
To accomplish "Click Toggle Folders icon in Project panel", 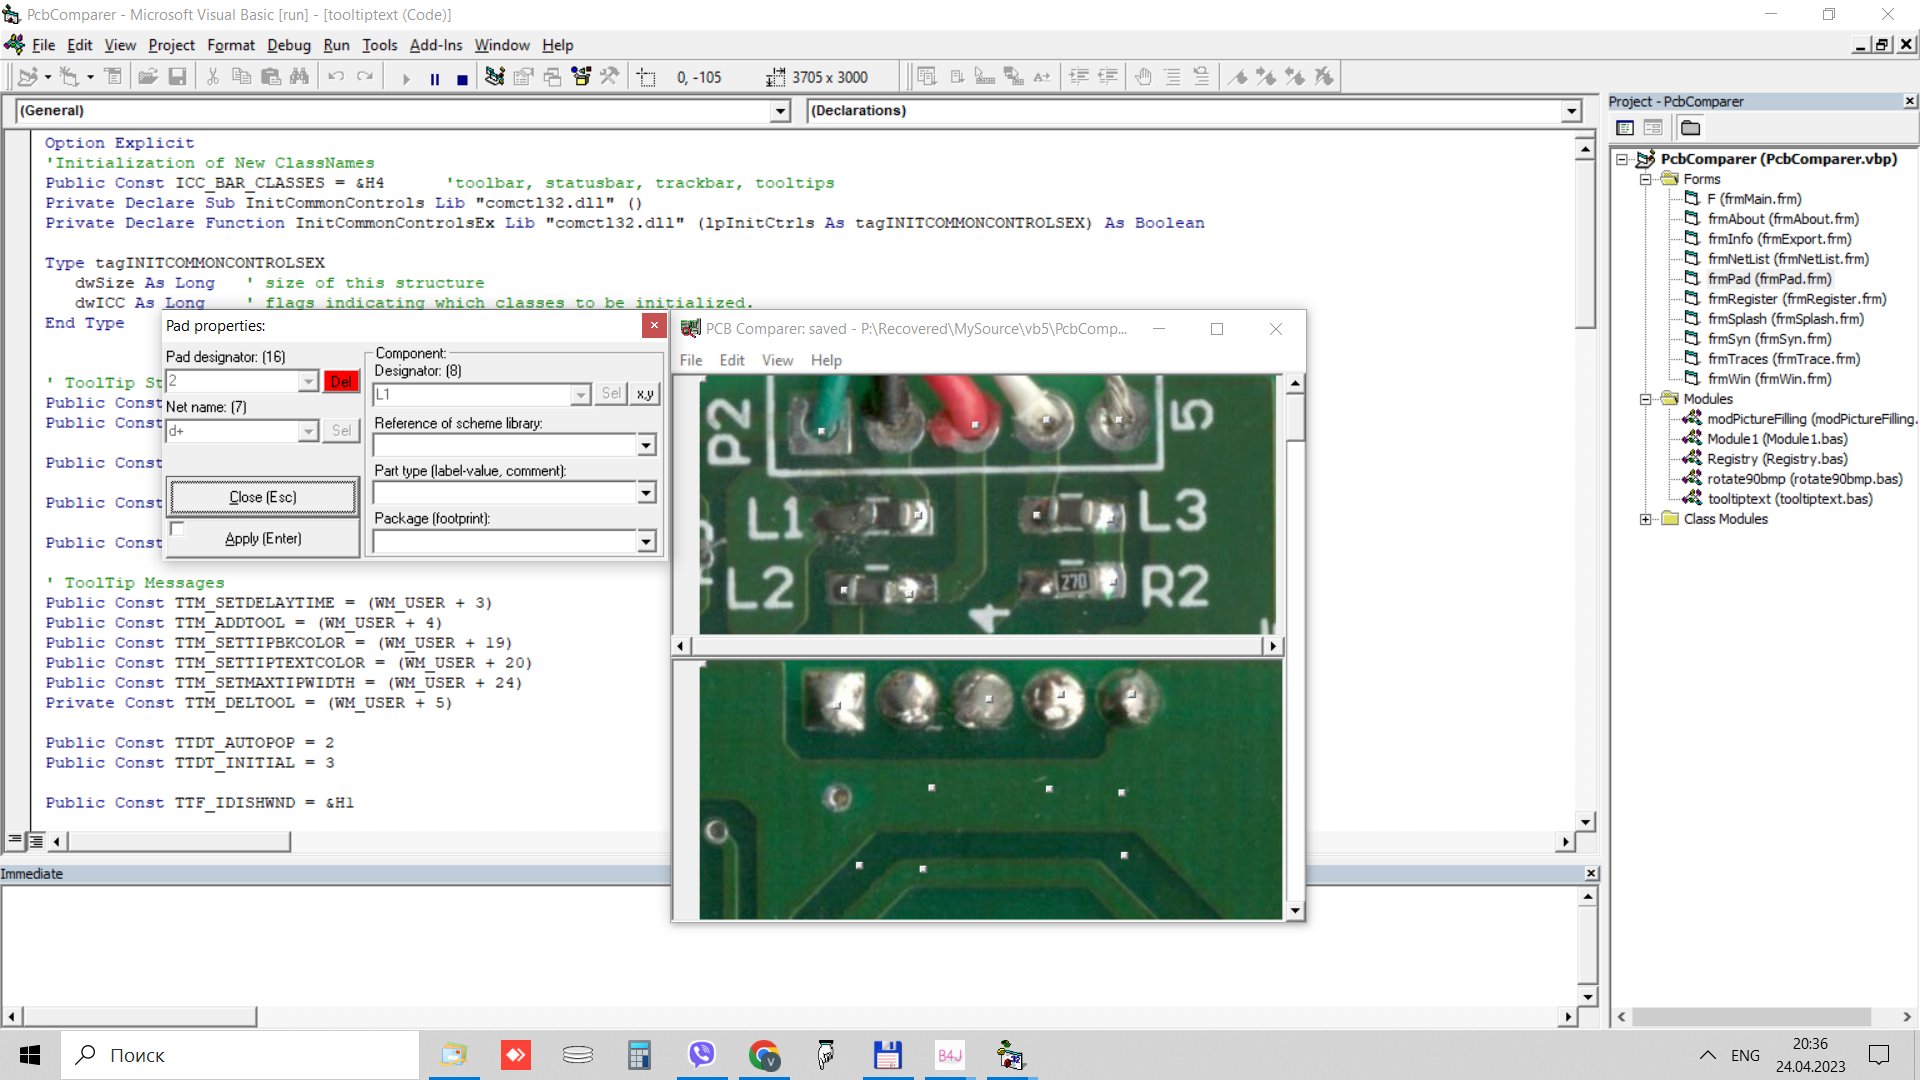I will click(x=1691, y=128).
